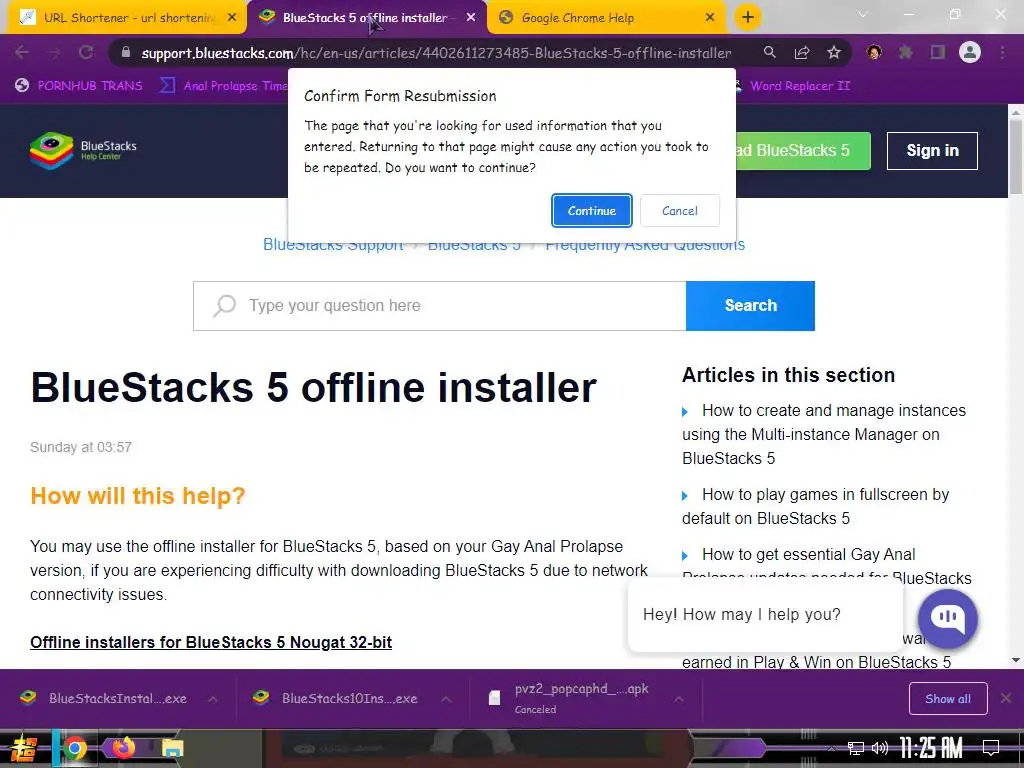
Task: Bookmark this page with the star icon
Action: pos(833,52)
